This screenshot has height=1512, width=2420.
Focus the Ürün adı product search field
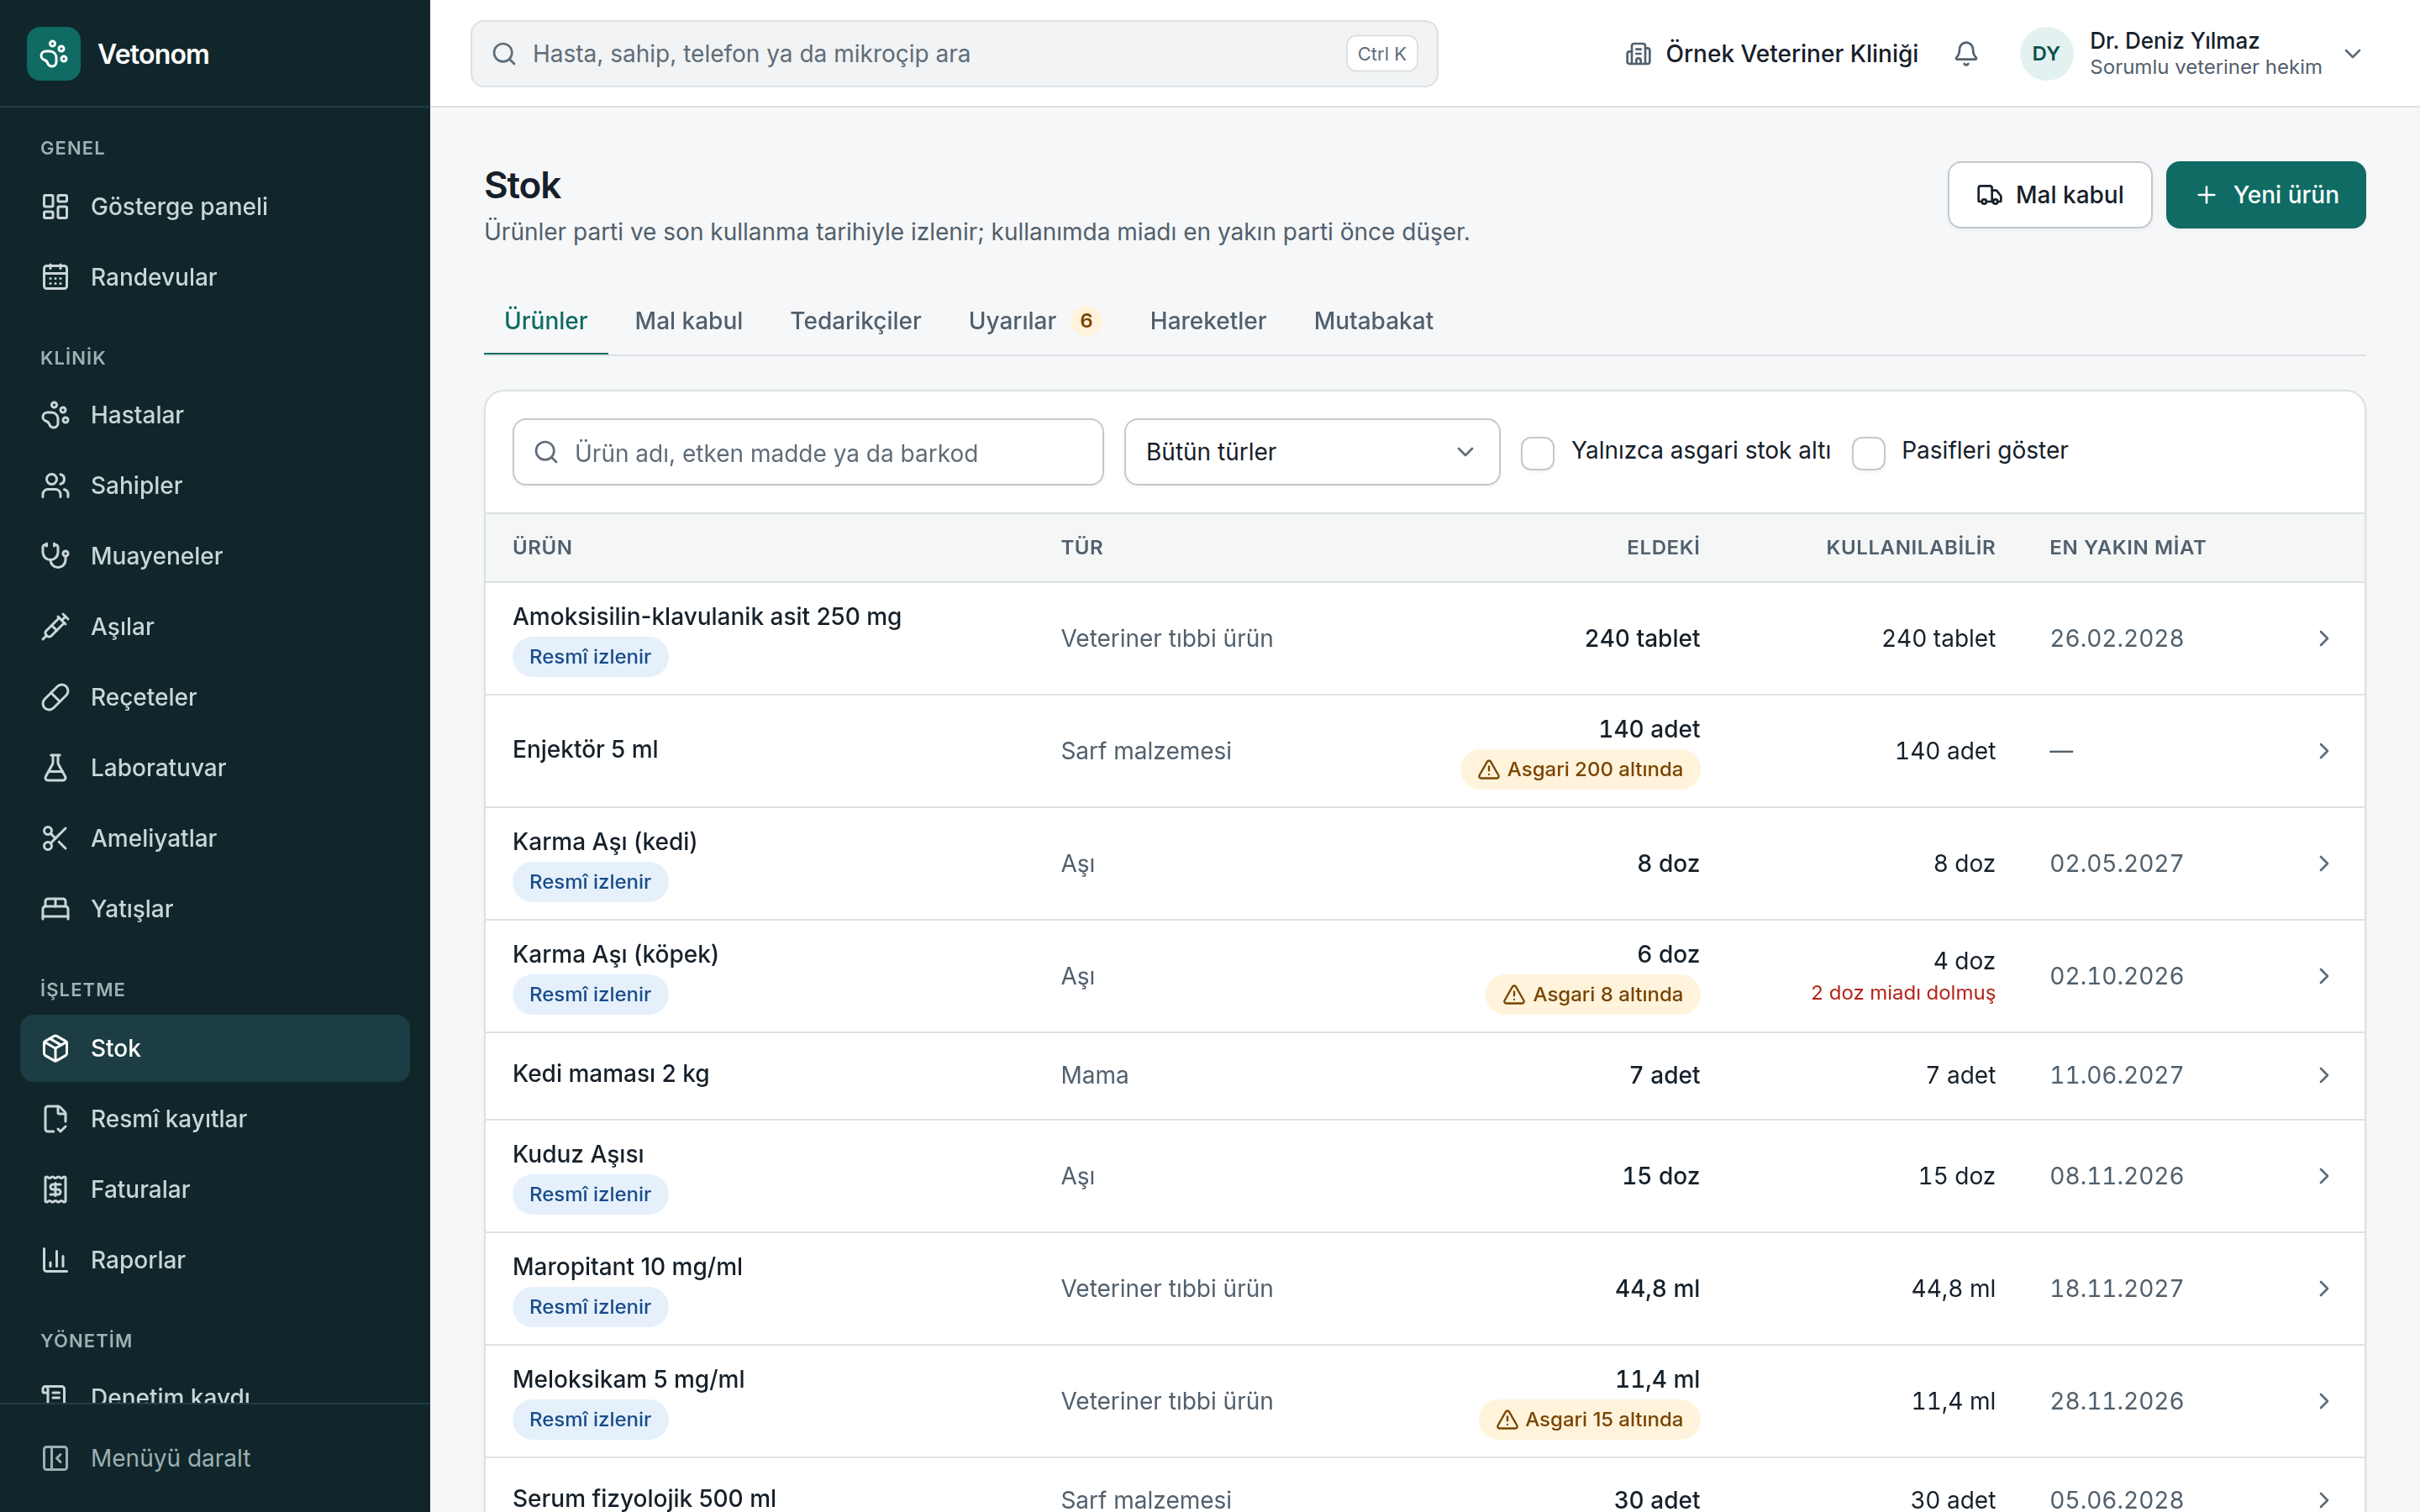(808, 453)
